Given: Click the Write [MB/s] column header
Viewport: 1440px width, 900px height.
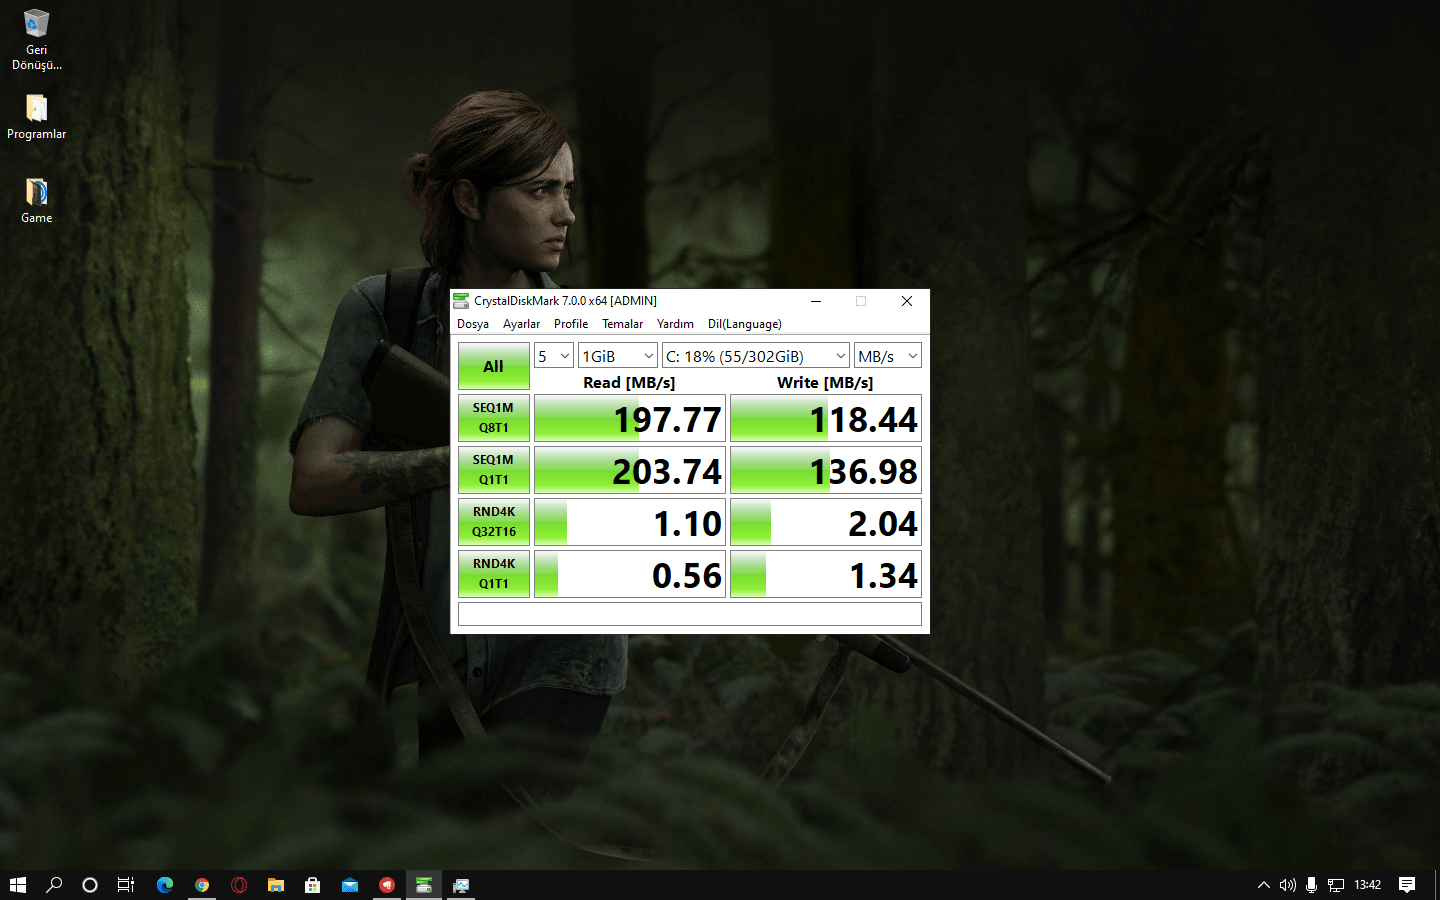Looking at the screenshot, I should click(x=825, y=382).
